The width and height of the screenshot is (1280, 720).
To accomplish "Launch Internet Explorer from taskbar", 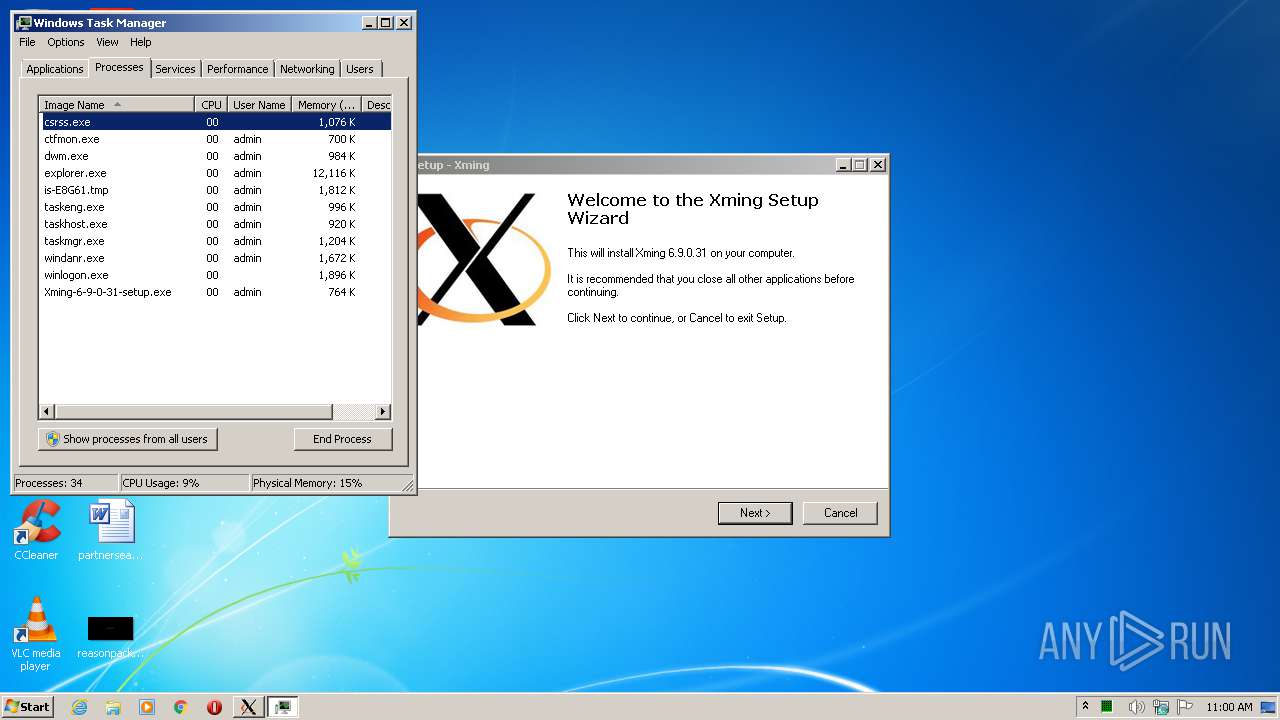I will pyautogui.click(x=80, y=707).
